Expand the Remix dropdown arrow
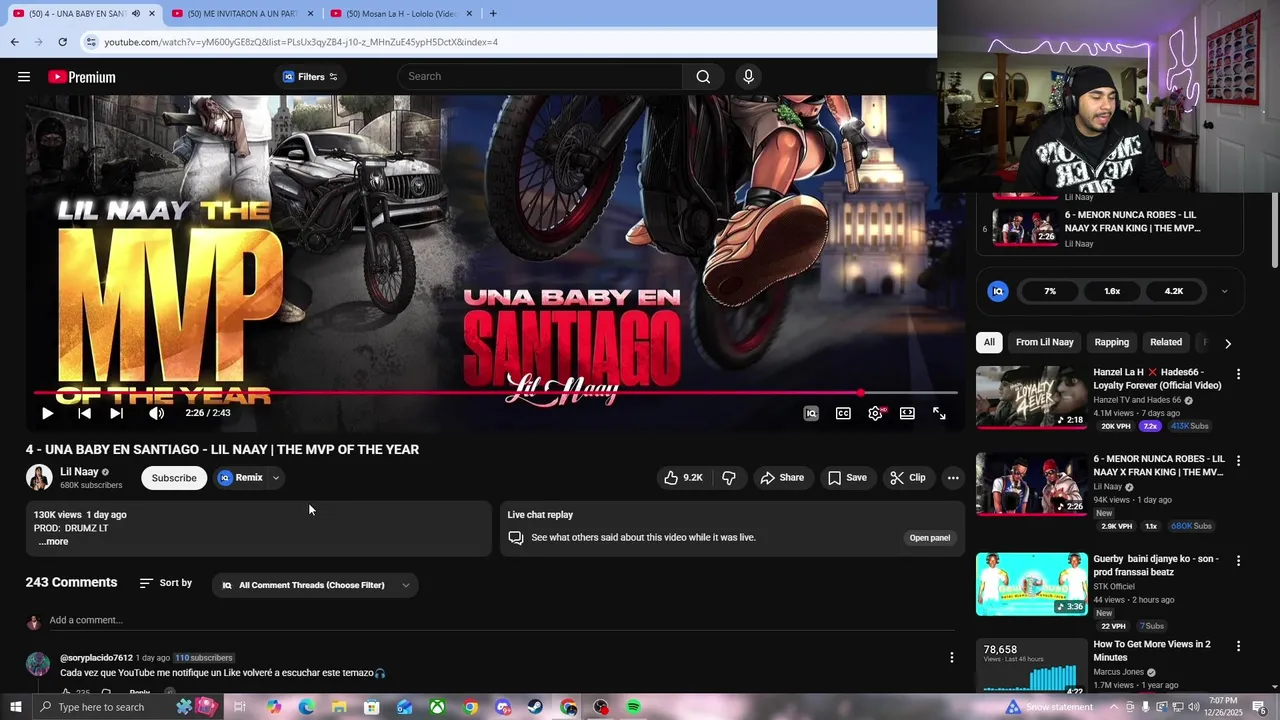 [276, 478]
